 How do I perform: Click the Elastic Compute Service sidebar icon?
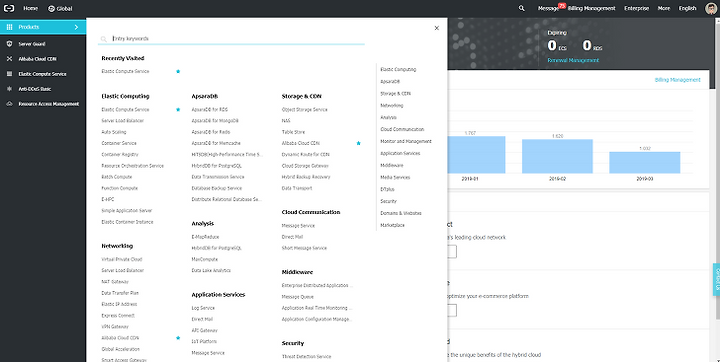9,74
